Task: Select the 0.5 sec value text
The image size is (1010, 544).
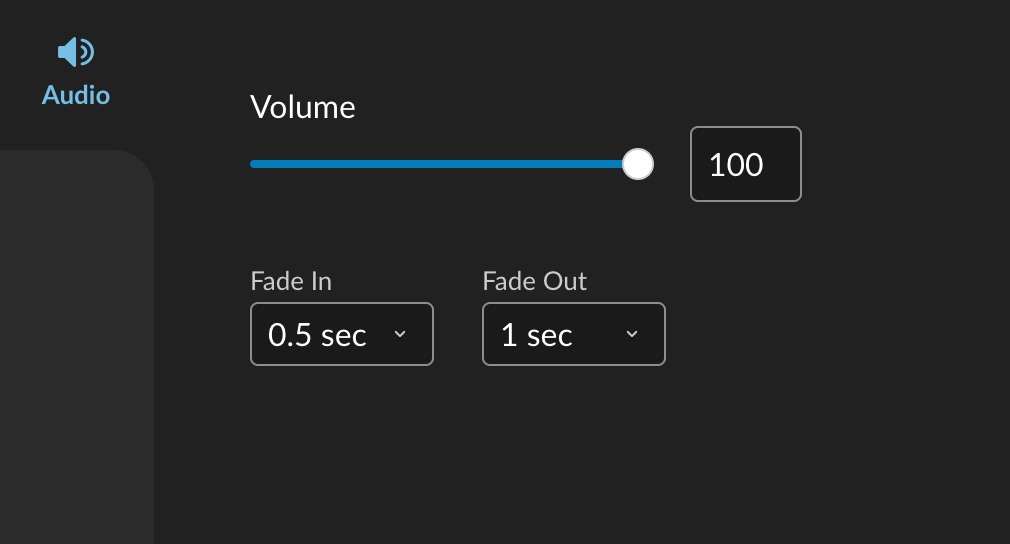Action: coord(317,335)
